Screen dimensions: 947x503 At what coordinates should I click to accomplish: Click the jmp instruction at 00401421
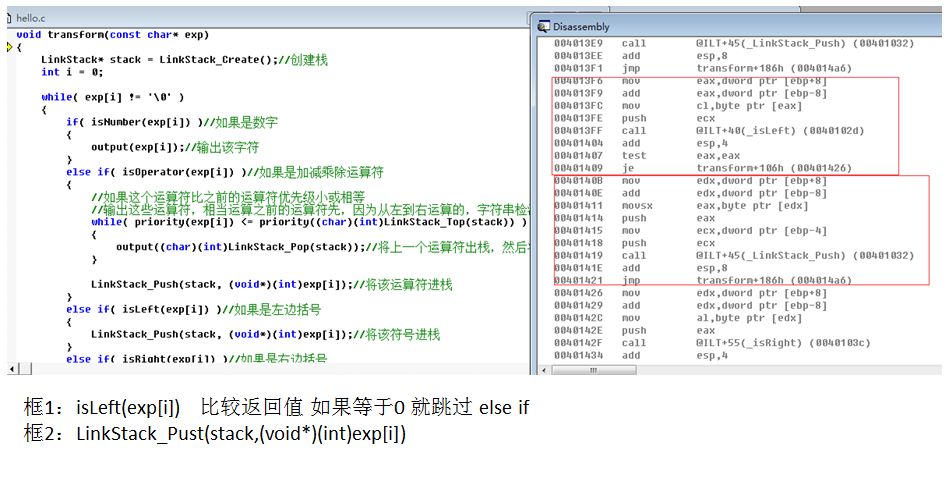pyautogui.click(x=703, y=280)
